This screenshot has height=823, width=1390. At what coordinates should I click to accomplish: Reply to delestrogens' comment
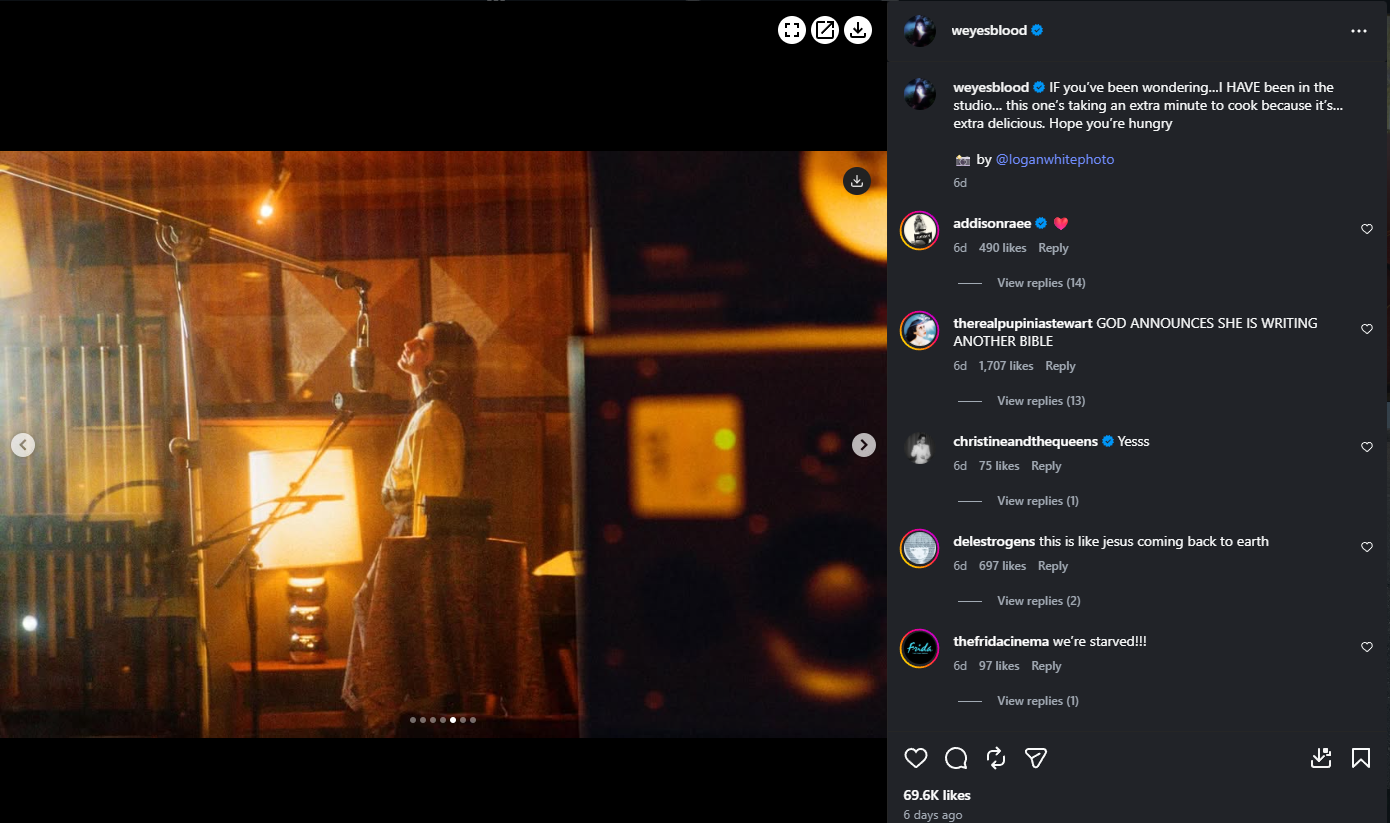1053,566
